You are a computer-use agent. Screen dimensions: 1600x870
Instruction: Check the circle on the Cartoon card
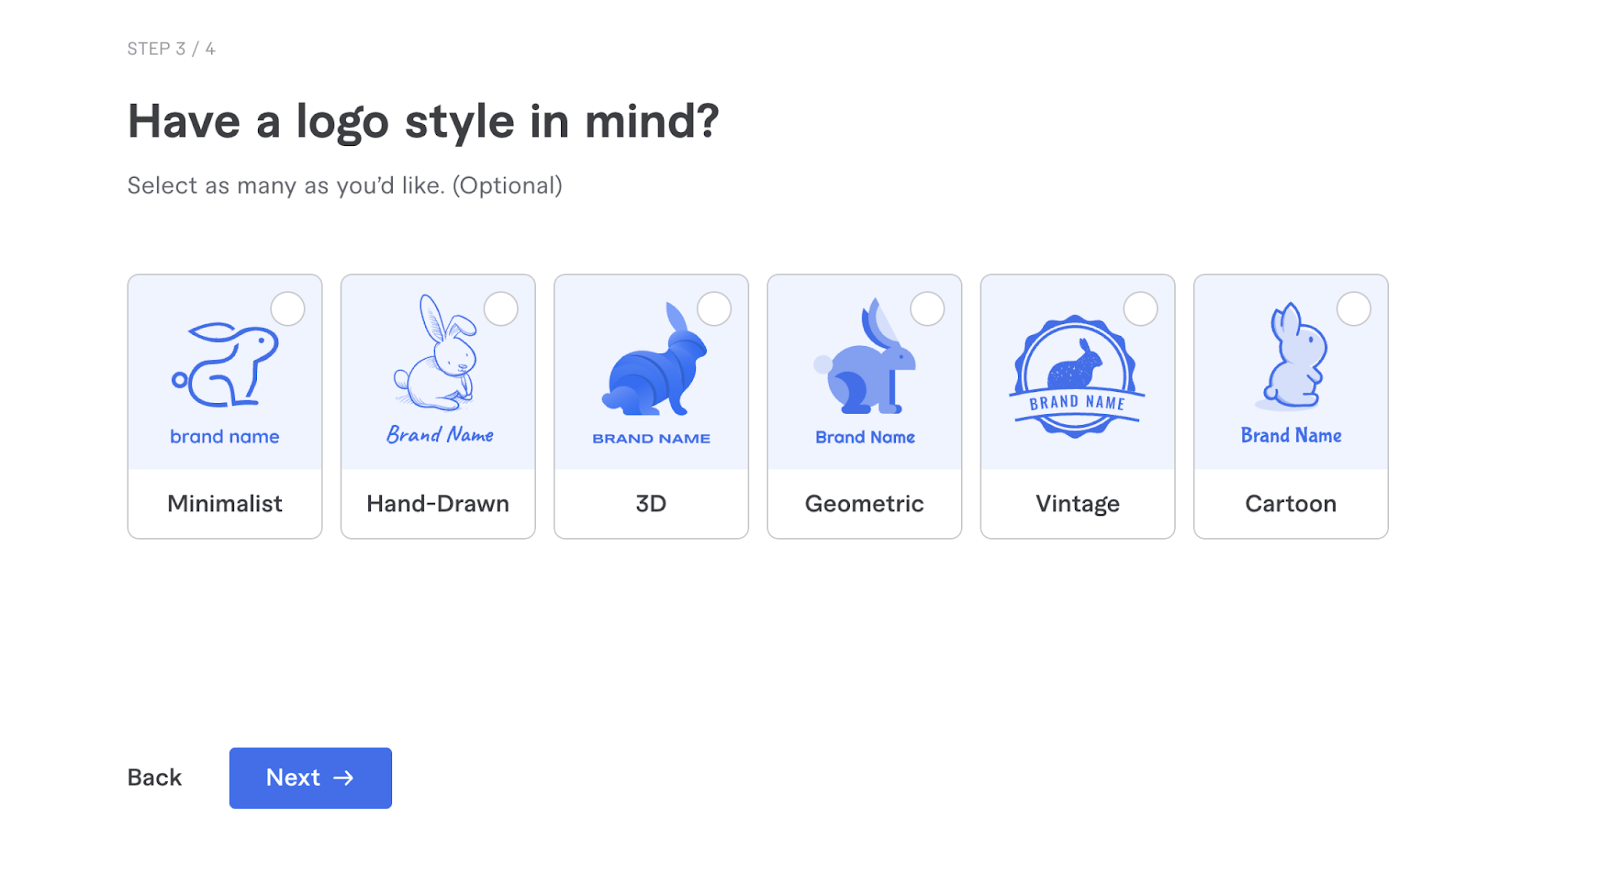tap(1354, 309)
